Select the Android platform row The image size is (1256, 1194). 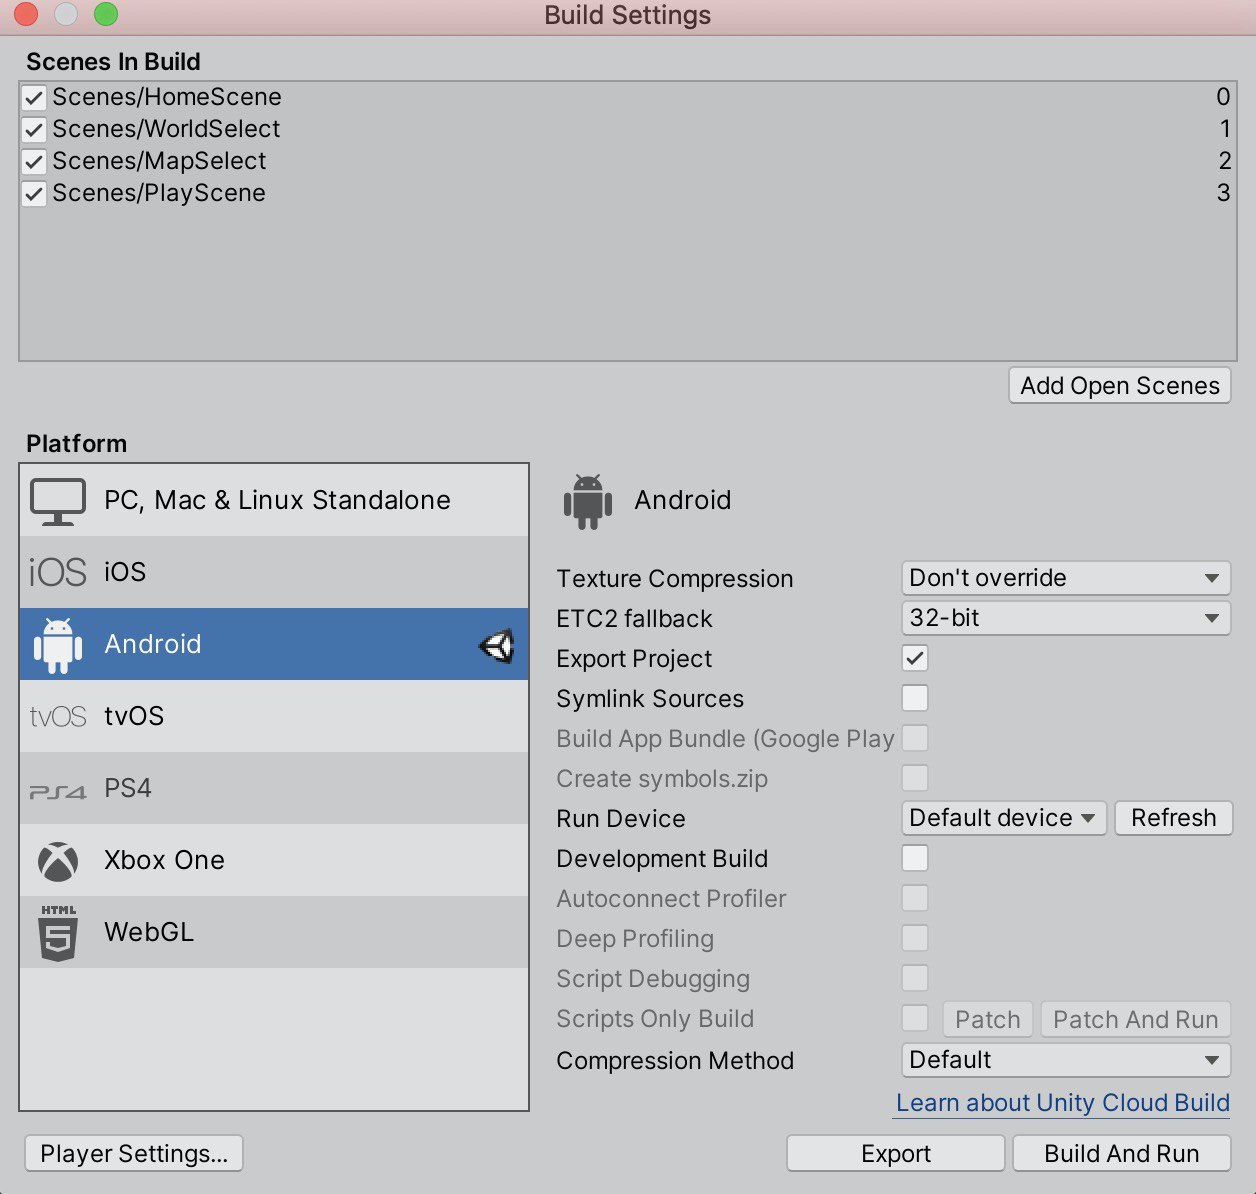coord(274,644)
